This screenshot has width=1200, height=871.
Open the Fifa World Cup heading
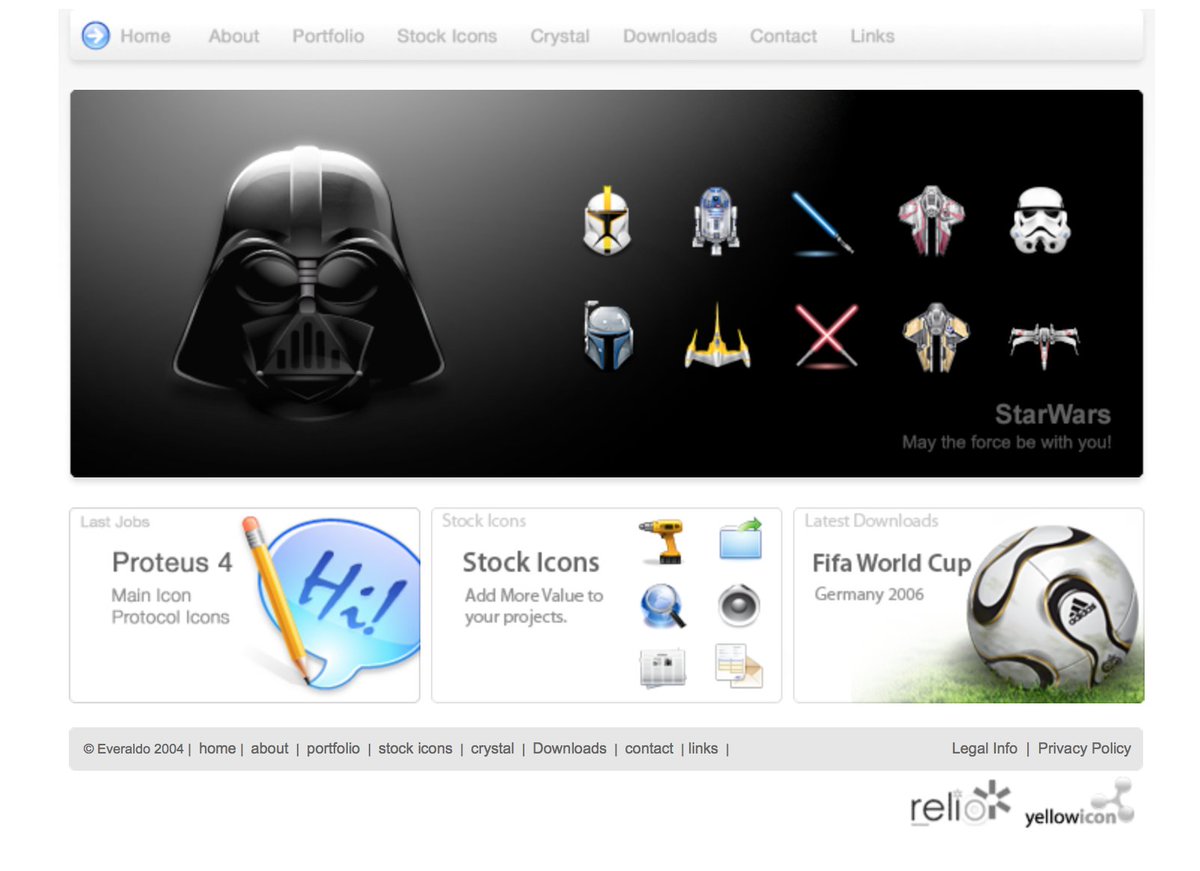click(892, 563)
